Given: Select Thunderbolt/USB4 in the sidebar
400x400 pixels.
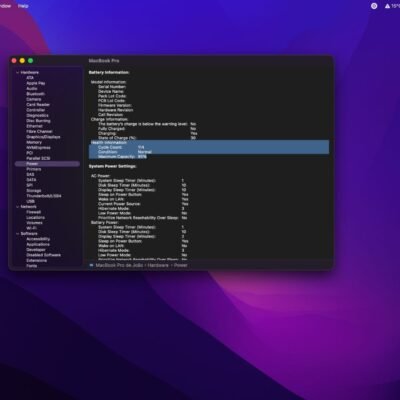Looking at the screenshot, I should 44,196.
